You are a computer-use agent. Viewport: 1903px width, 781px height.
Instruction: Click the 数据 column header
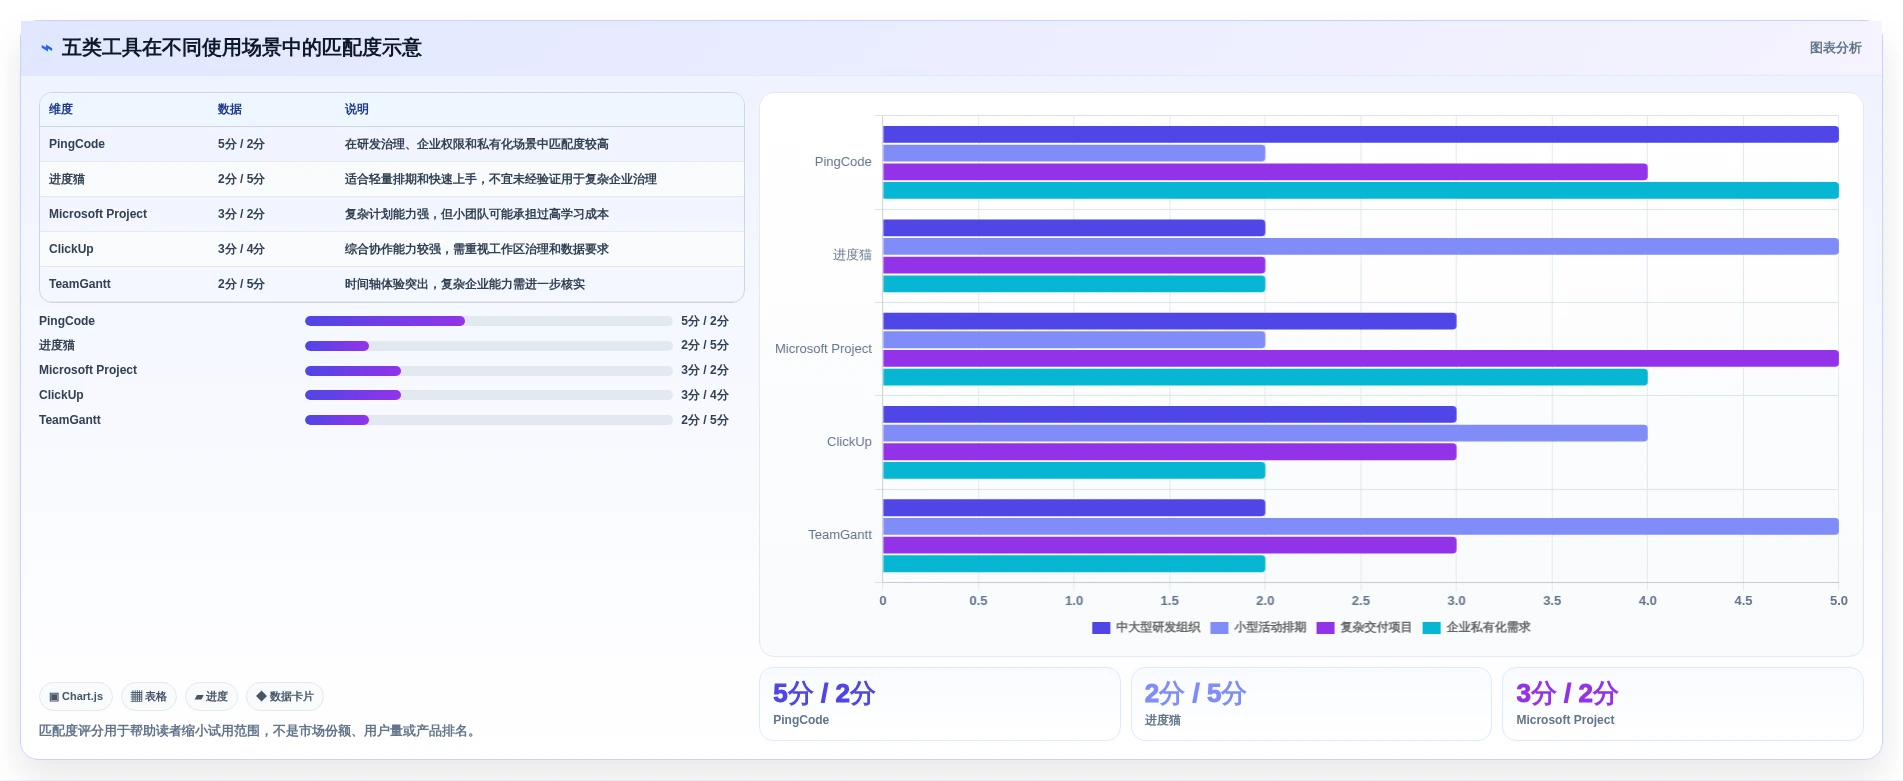pyautogui.click(x=230, y=109)
